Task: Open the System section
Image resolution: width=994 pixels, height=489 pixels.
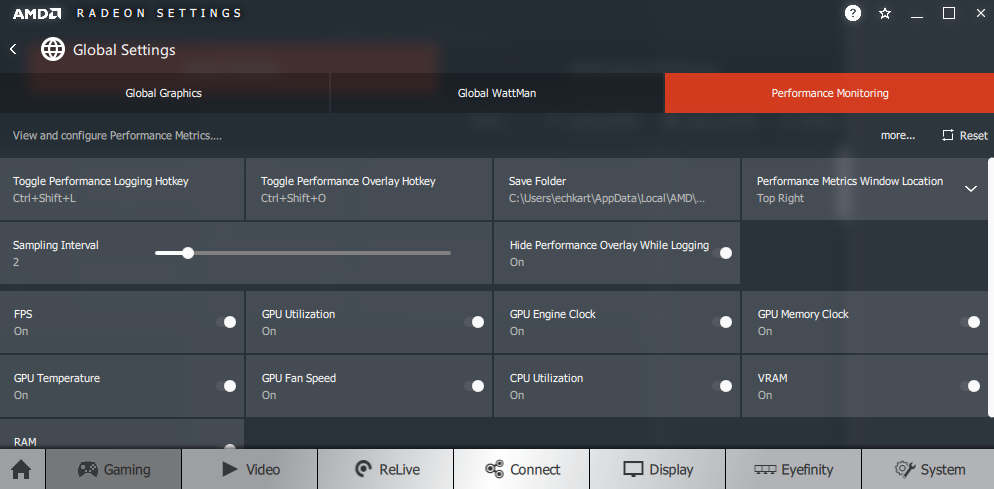Action: [x=928, y=469]
